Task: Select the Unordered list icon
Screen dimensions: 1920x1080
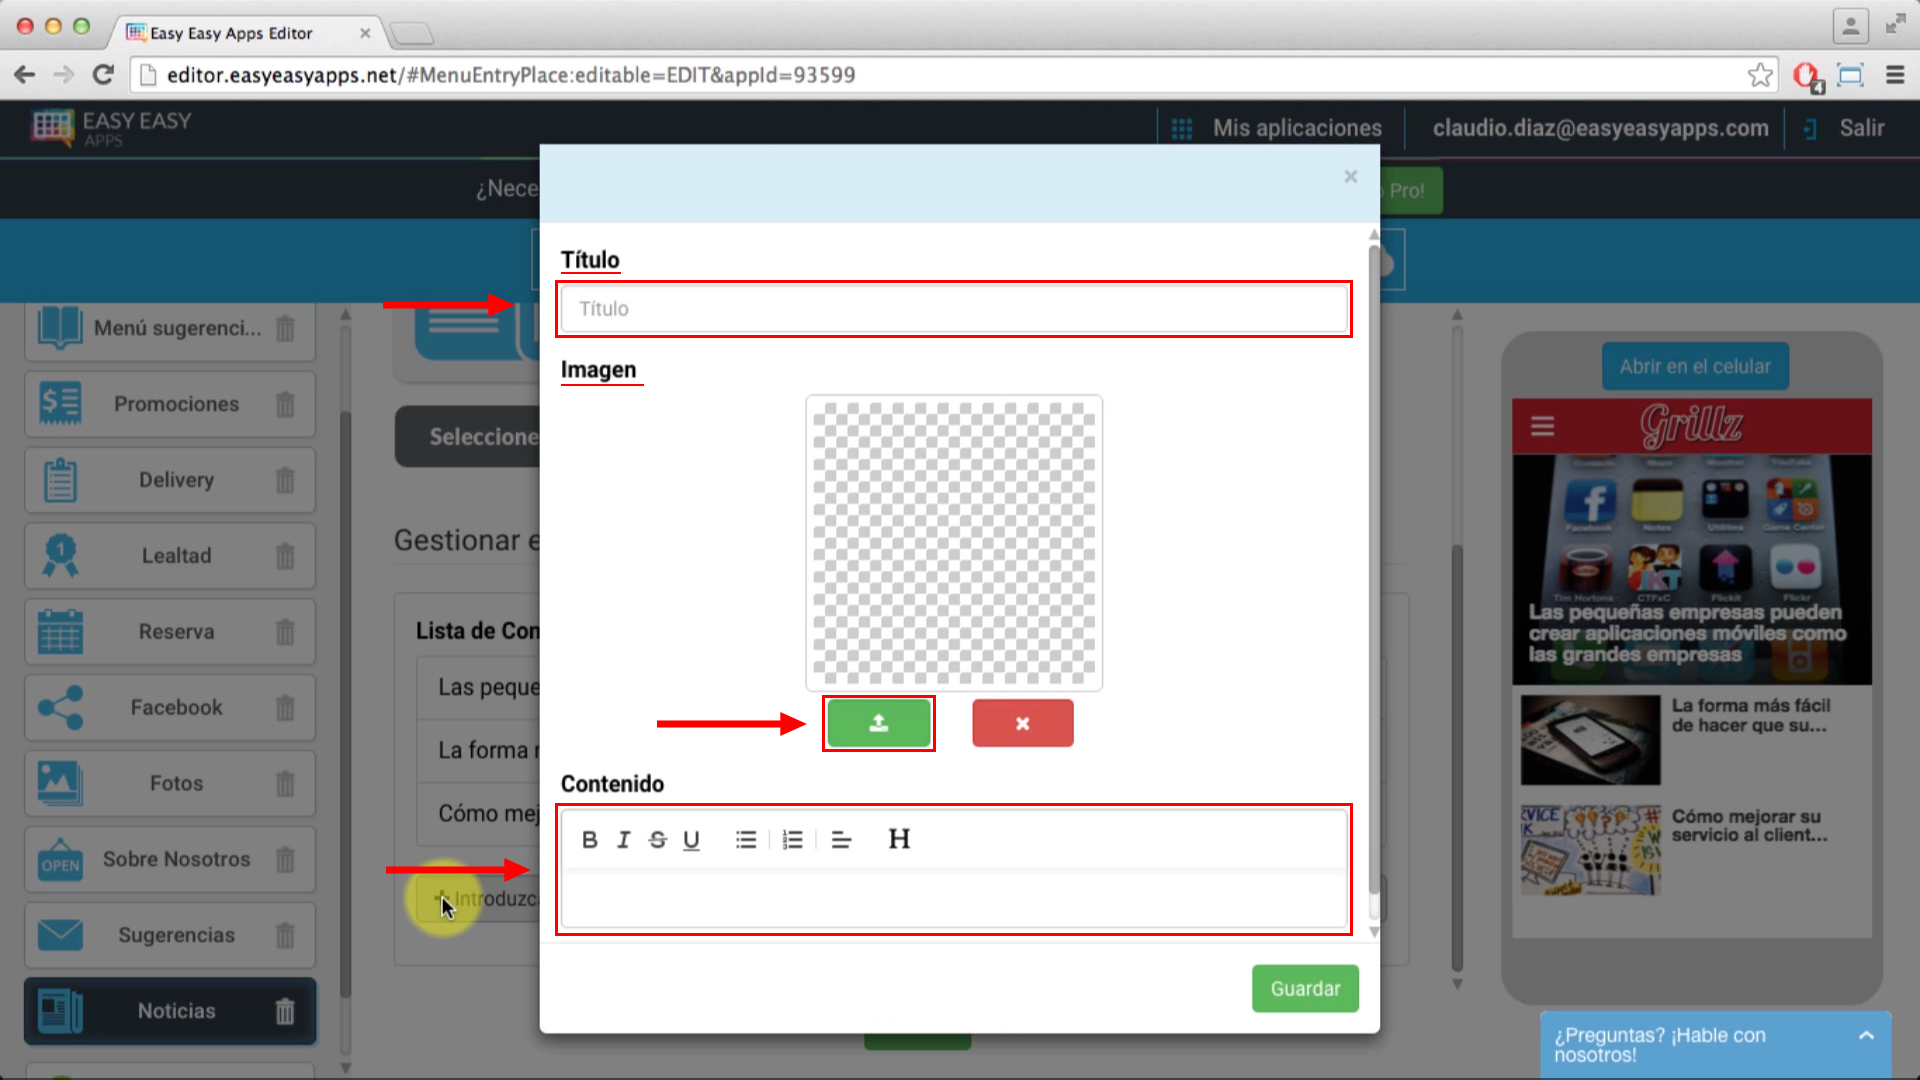Action: (x=745, y=839)
